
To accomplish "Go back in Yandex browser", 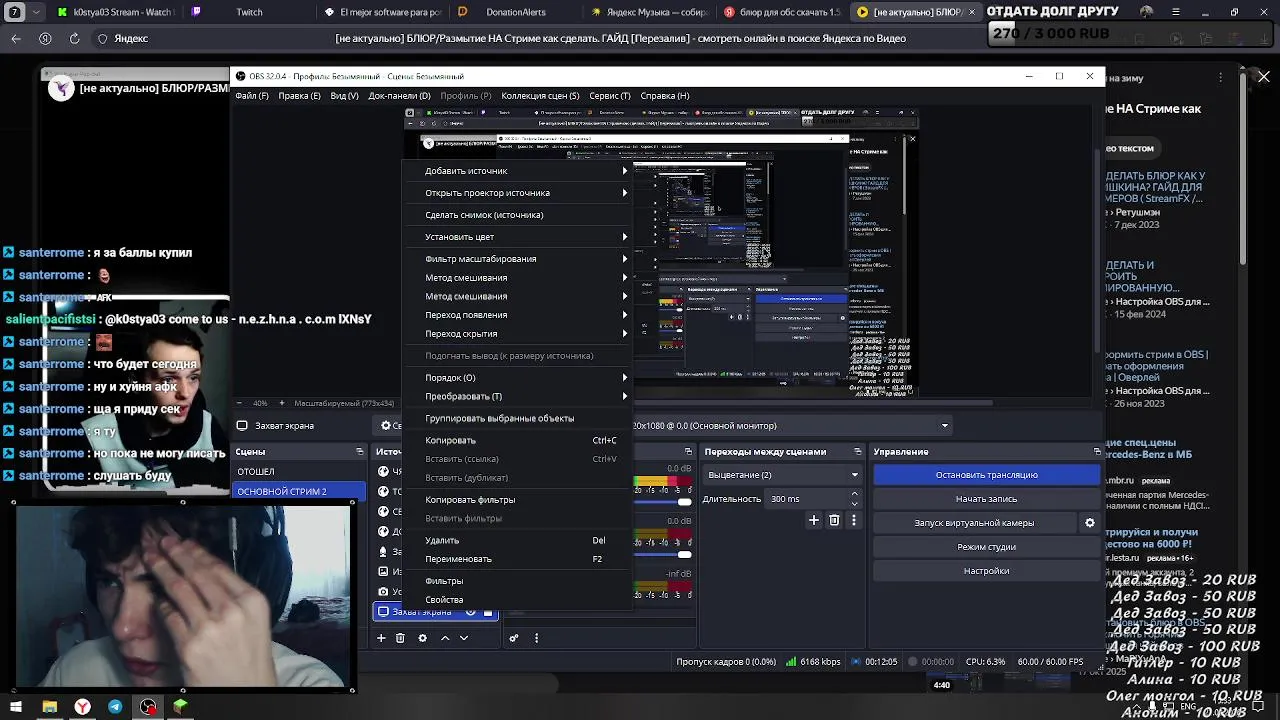I will [16, 38].
